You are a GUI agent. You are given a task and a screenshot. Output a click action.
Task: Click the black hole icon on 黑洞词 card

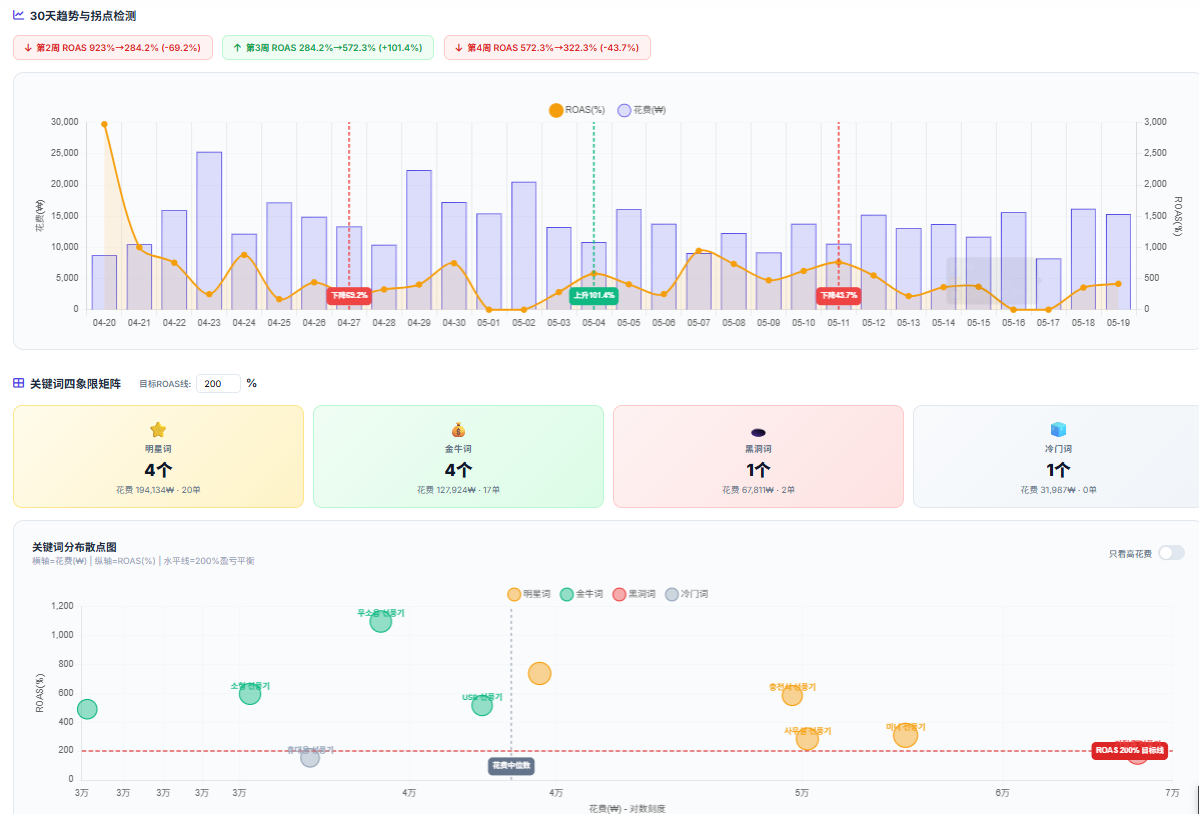759,433
